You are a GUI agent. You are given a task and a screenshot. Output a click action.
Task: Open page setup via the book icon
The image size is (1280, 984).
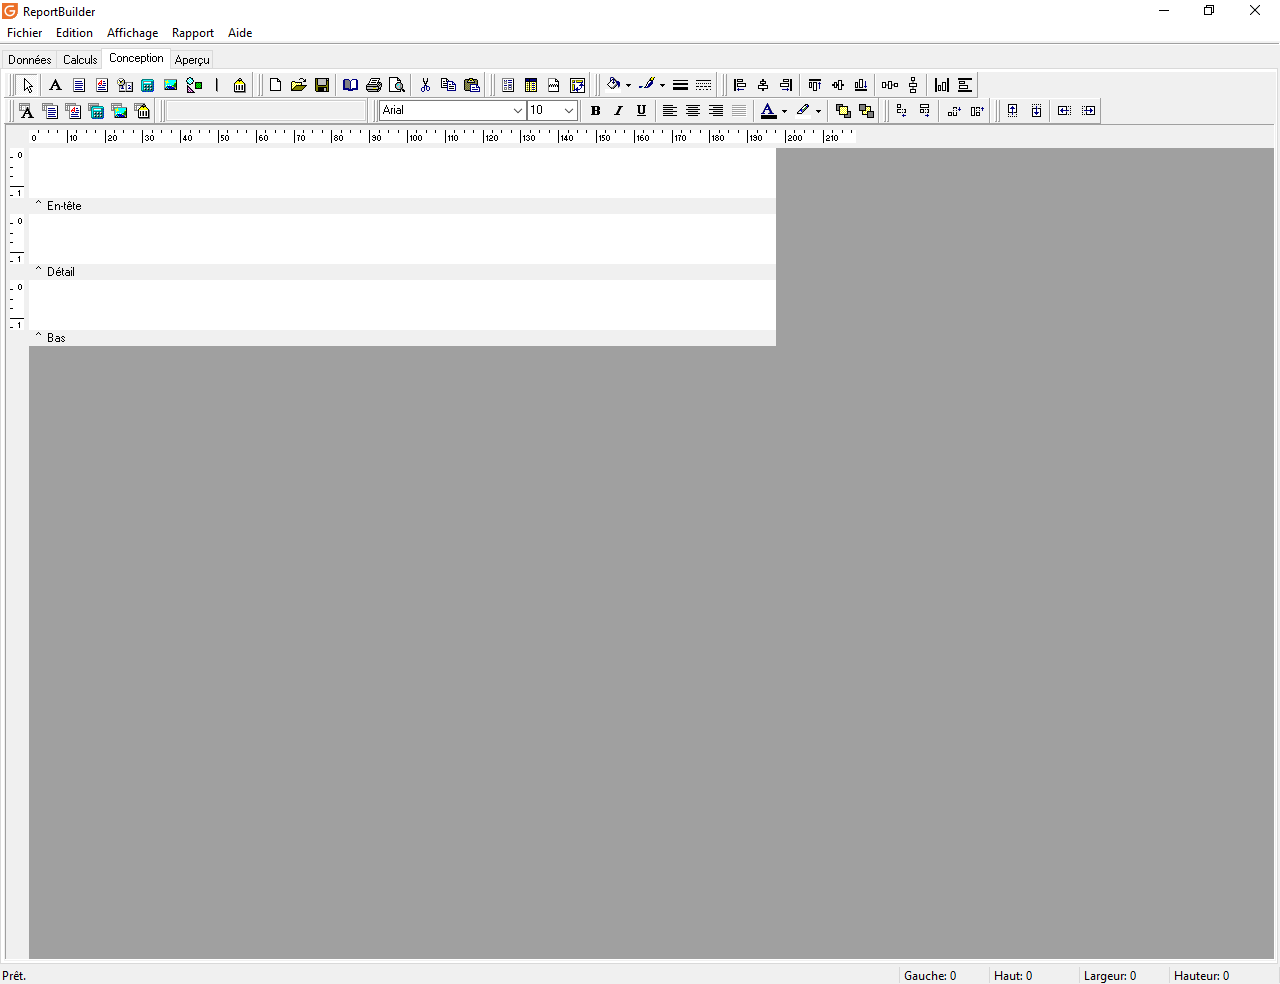pos(350,85)
